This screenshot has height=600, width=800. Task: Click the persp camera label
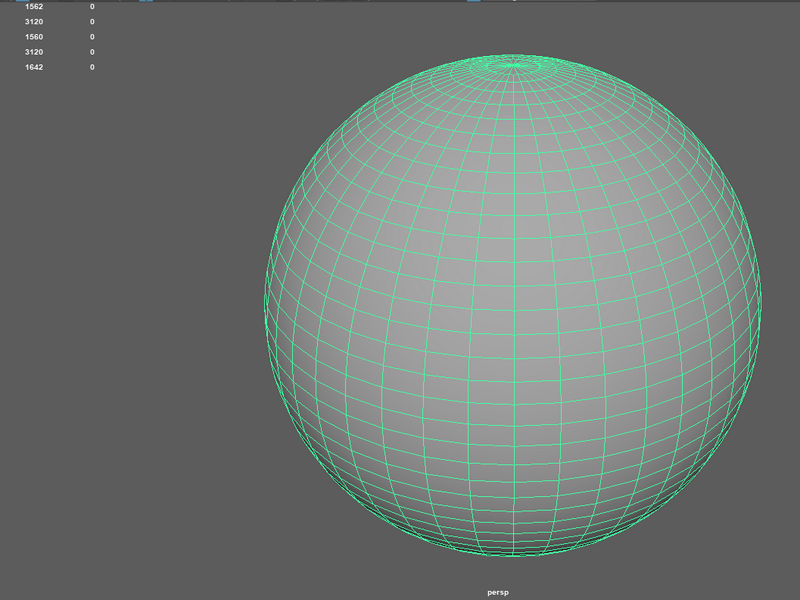click(x=497, y=592)
